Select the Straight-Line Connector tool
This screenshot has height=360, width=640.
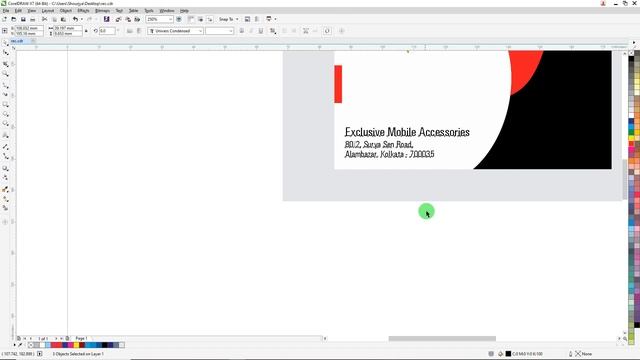pos(5,156)
